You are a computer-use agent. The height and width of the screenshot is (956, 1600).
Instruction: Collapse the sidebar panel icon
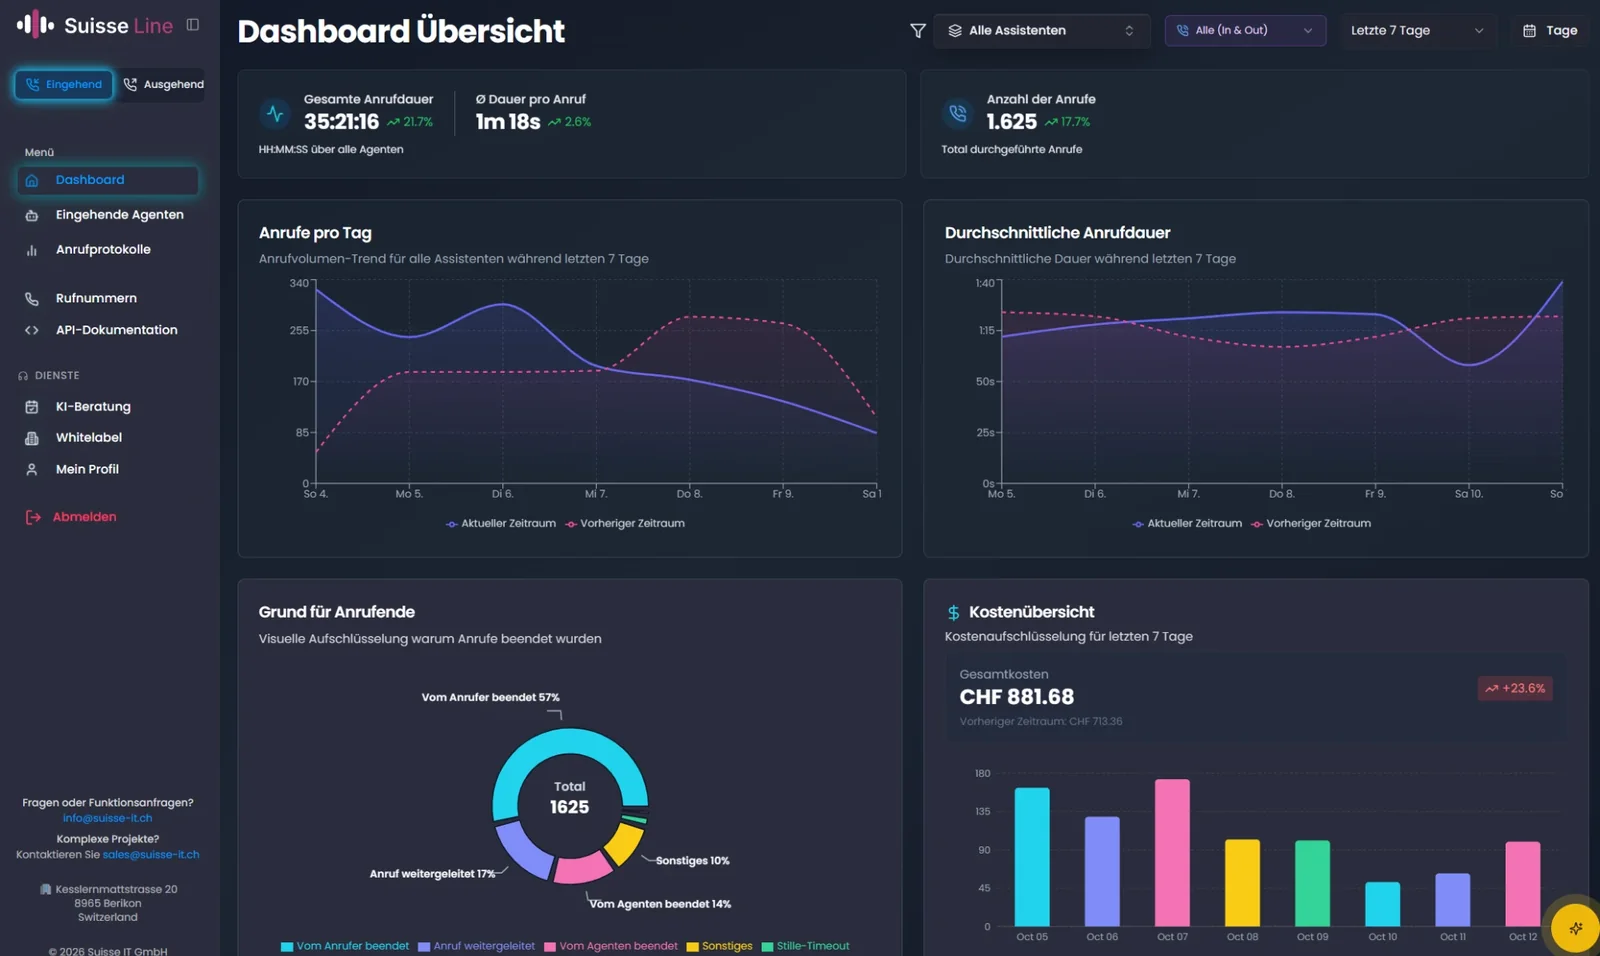point(193,25)
